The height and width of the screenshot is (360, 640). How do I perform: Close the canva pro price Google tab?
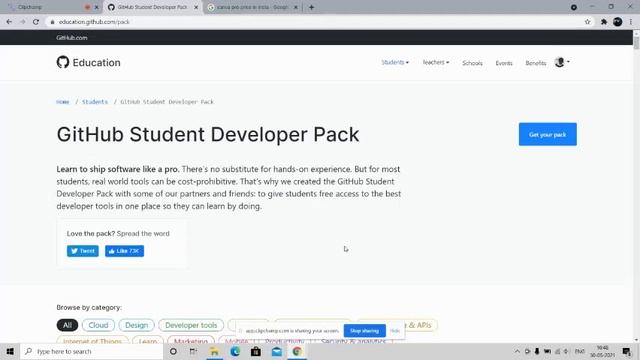click(296, 7)
